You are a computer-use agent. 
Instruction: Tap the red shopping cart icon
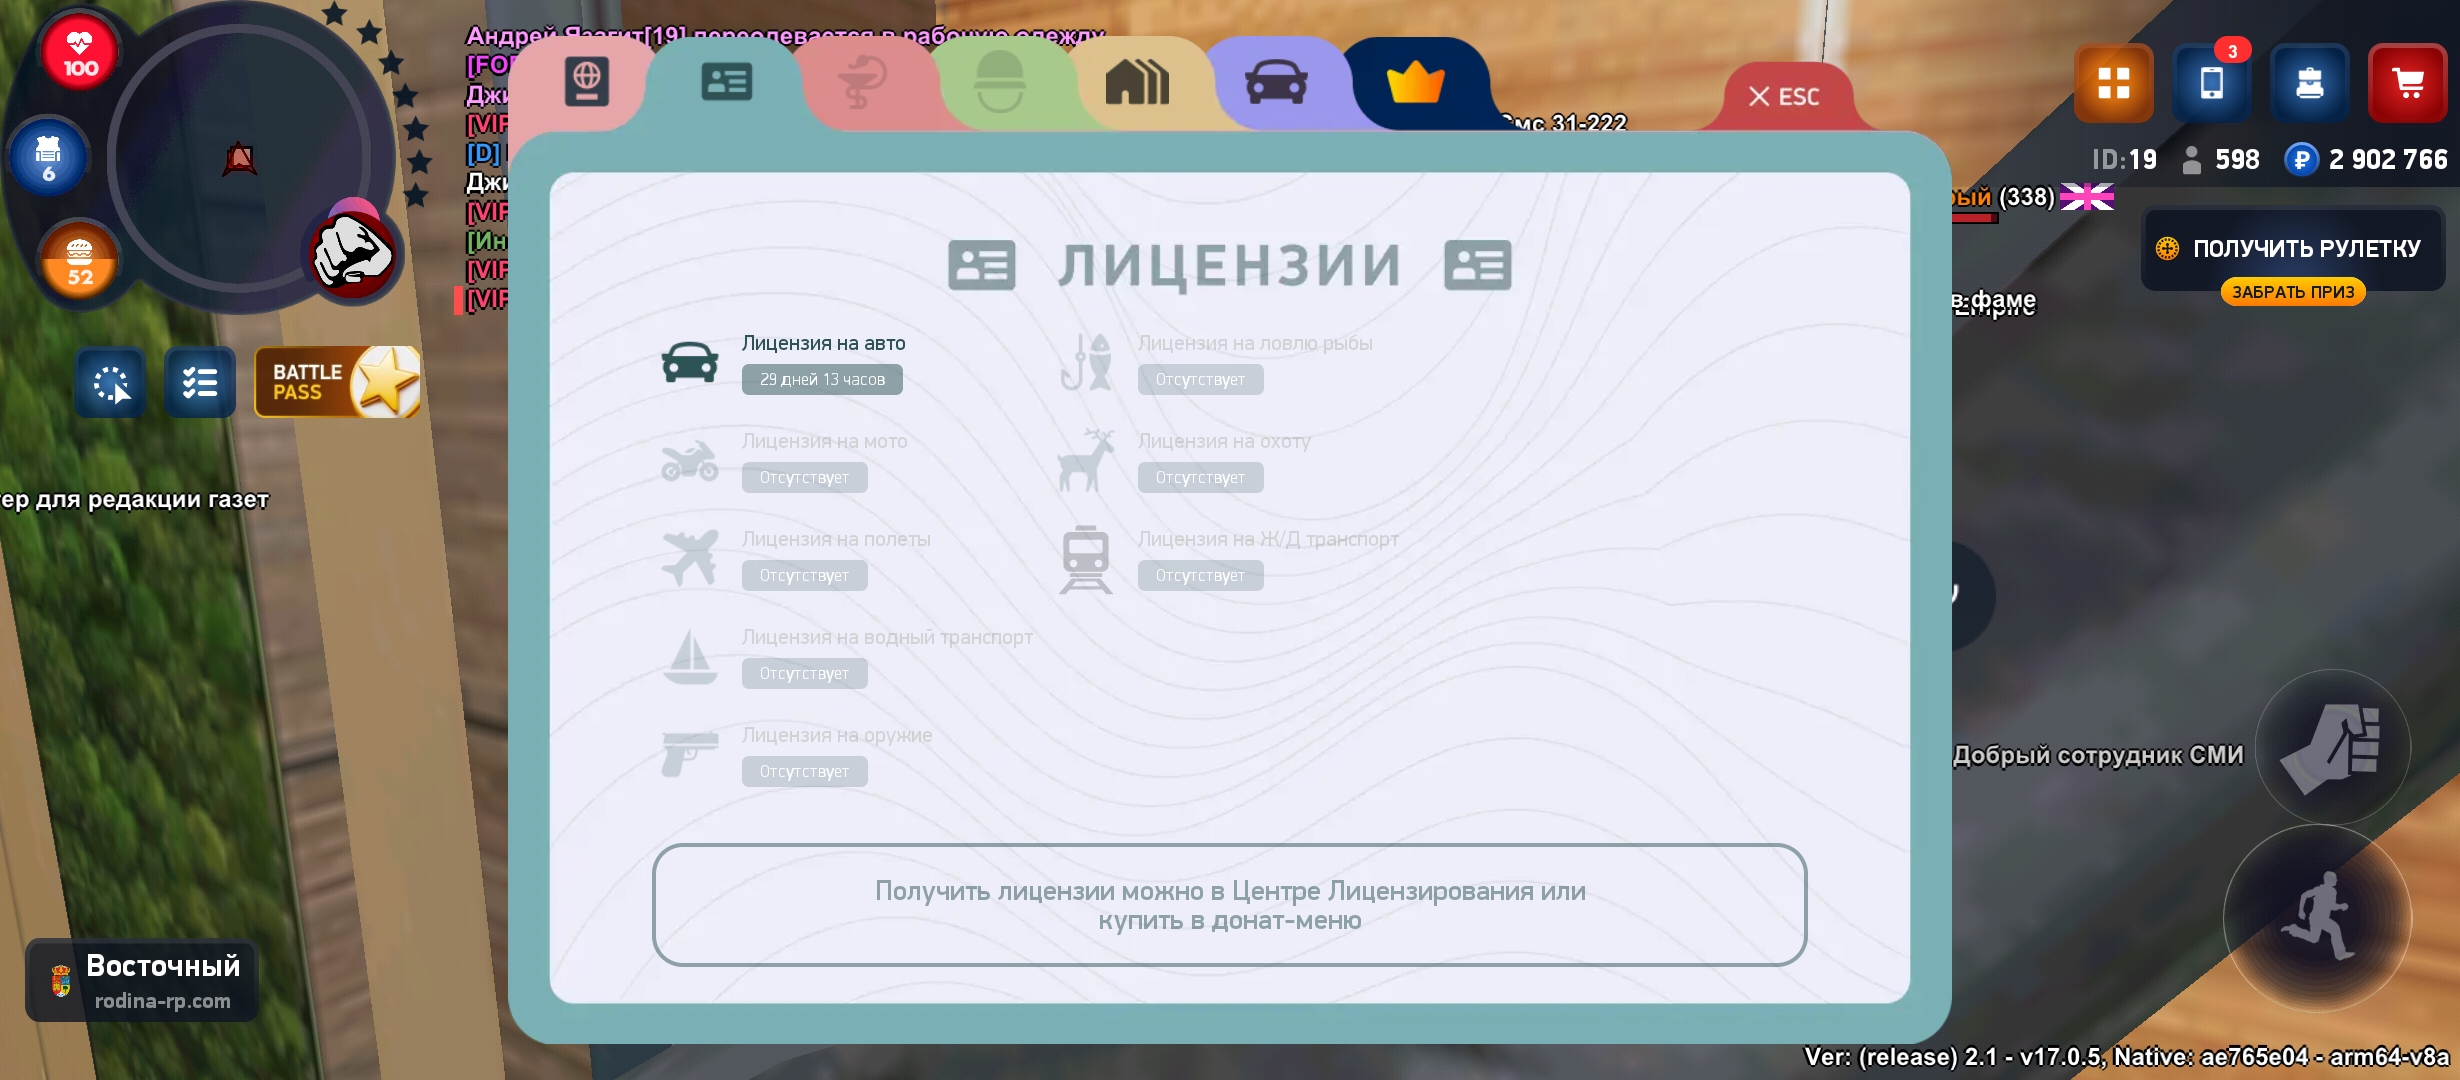coord(2408,83)
